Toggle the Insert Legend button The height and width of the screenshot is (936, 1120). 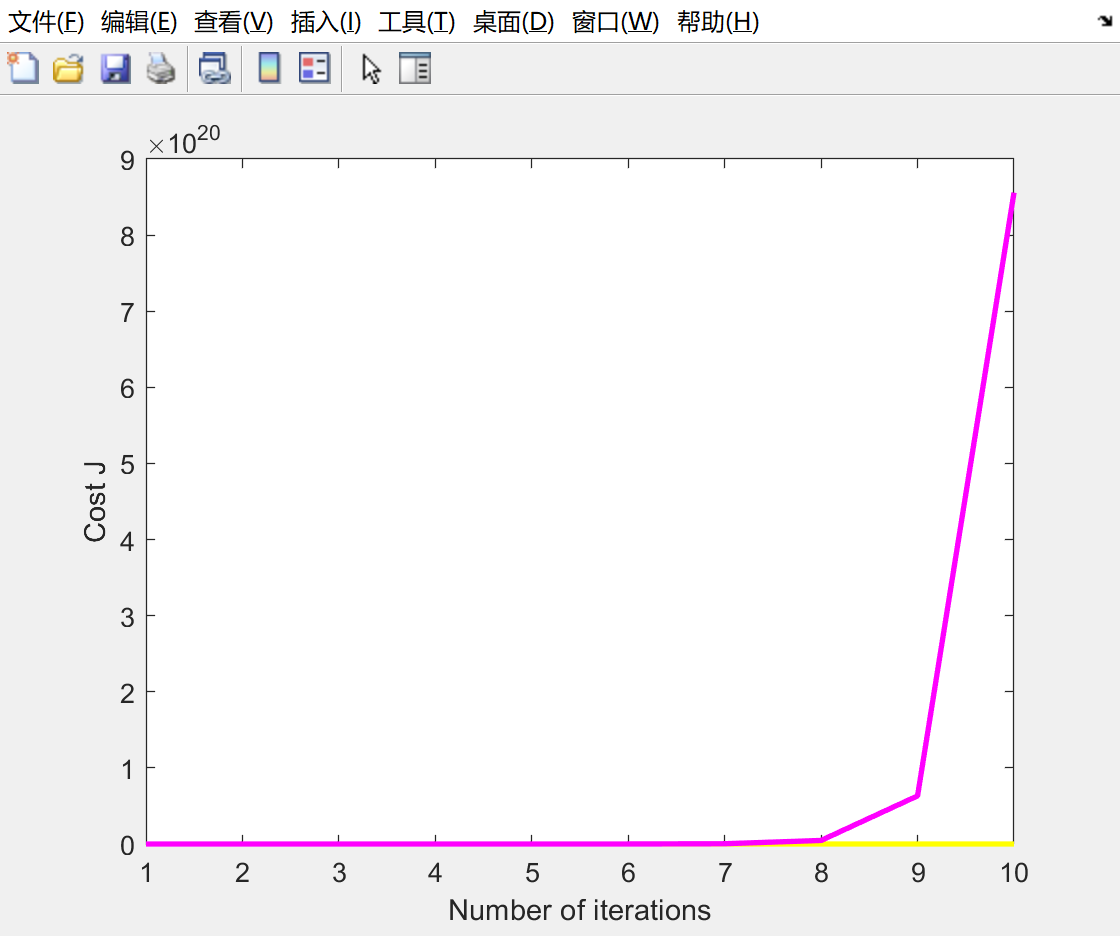pos(314,69)
